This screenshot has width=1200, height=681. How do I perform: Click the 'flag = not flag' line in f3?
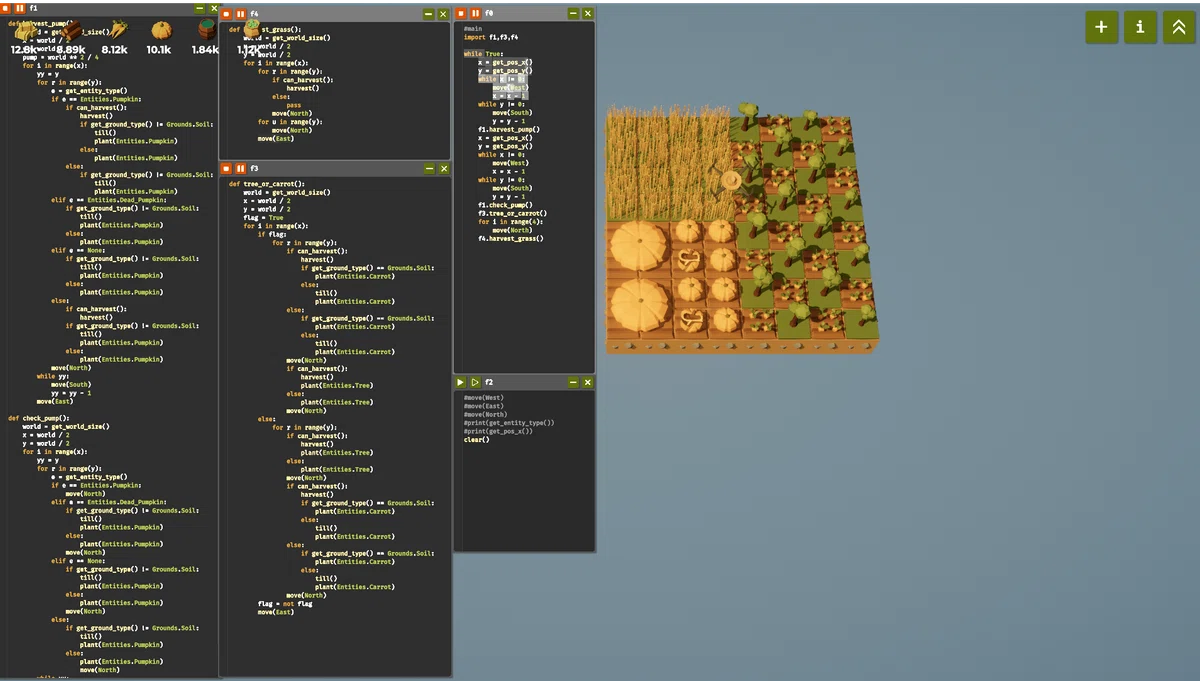click(285, 604)
